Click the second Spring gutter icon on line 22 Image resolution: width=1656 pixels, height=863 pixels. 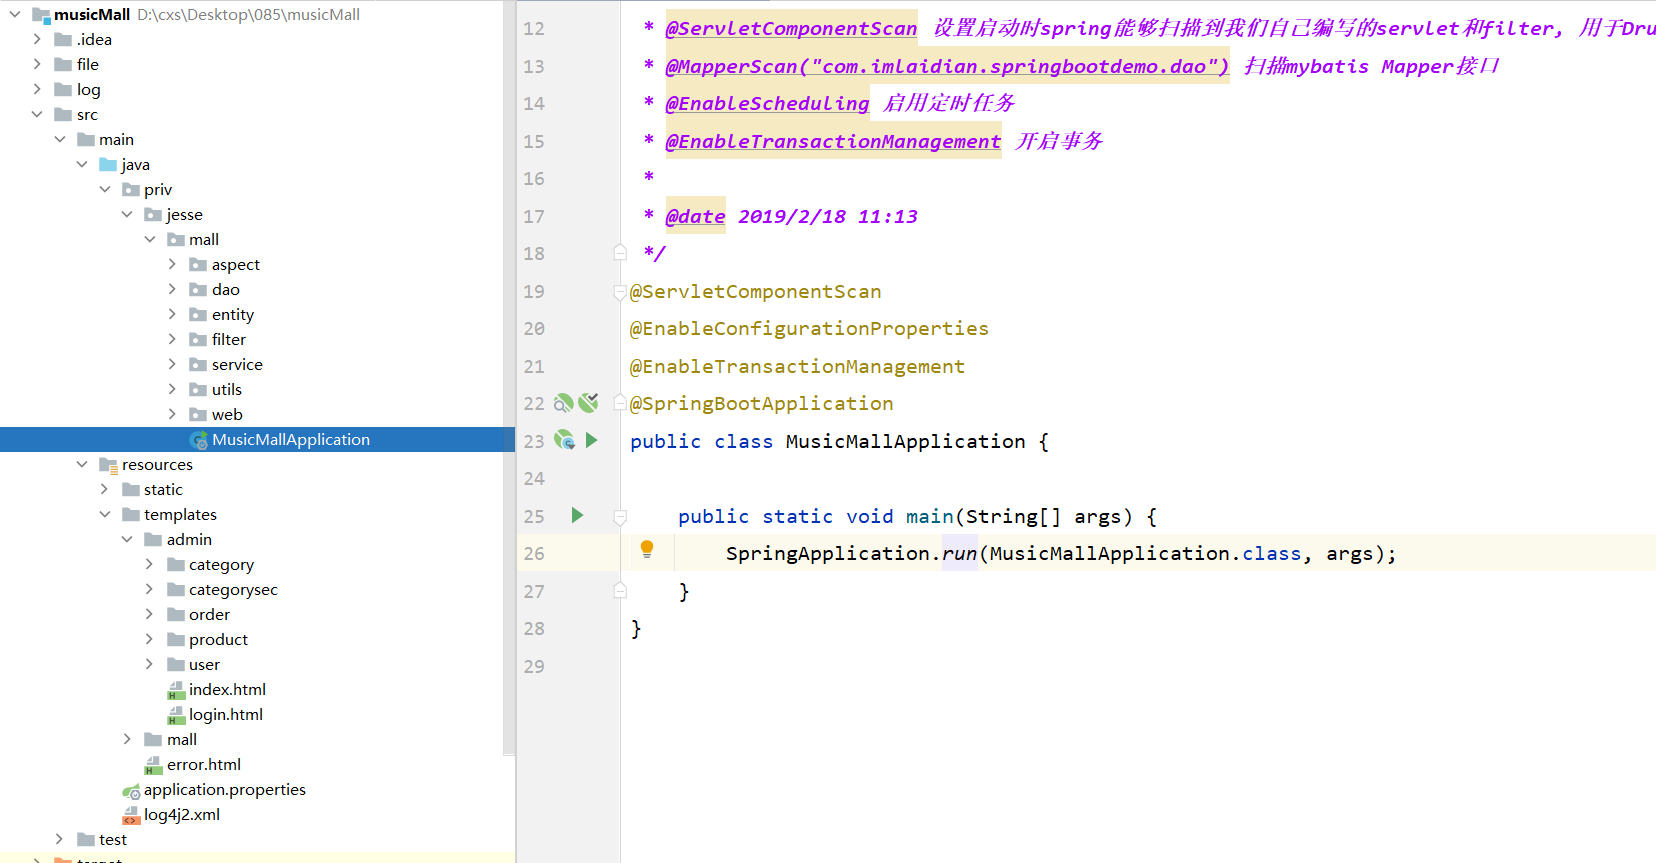pyautogui.click(x=588, y=403)
